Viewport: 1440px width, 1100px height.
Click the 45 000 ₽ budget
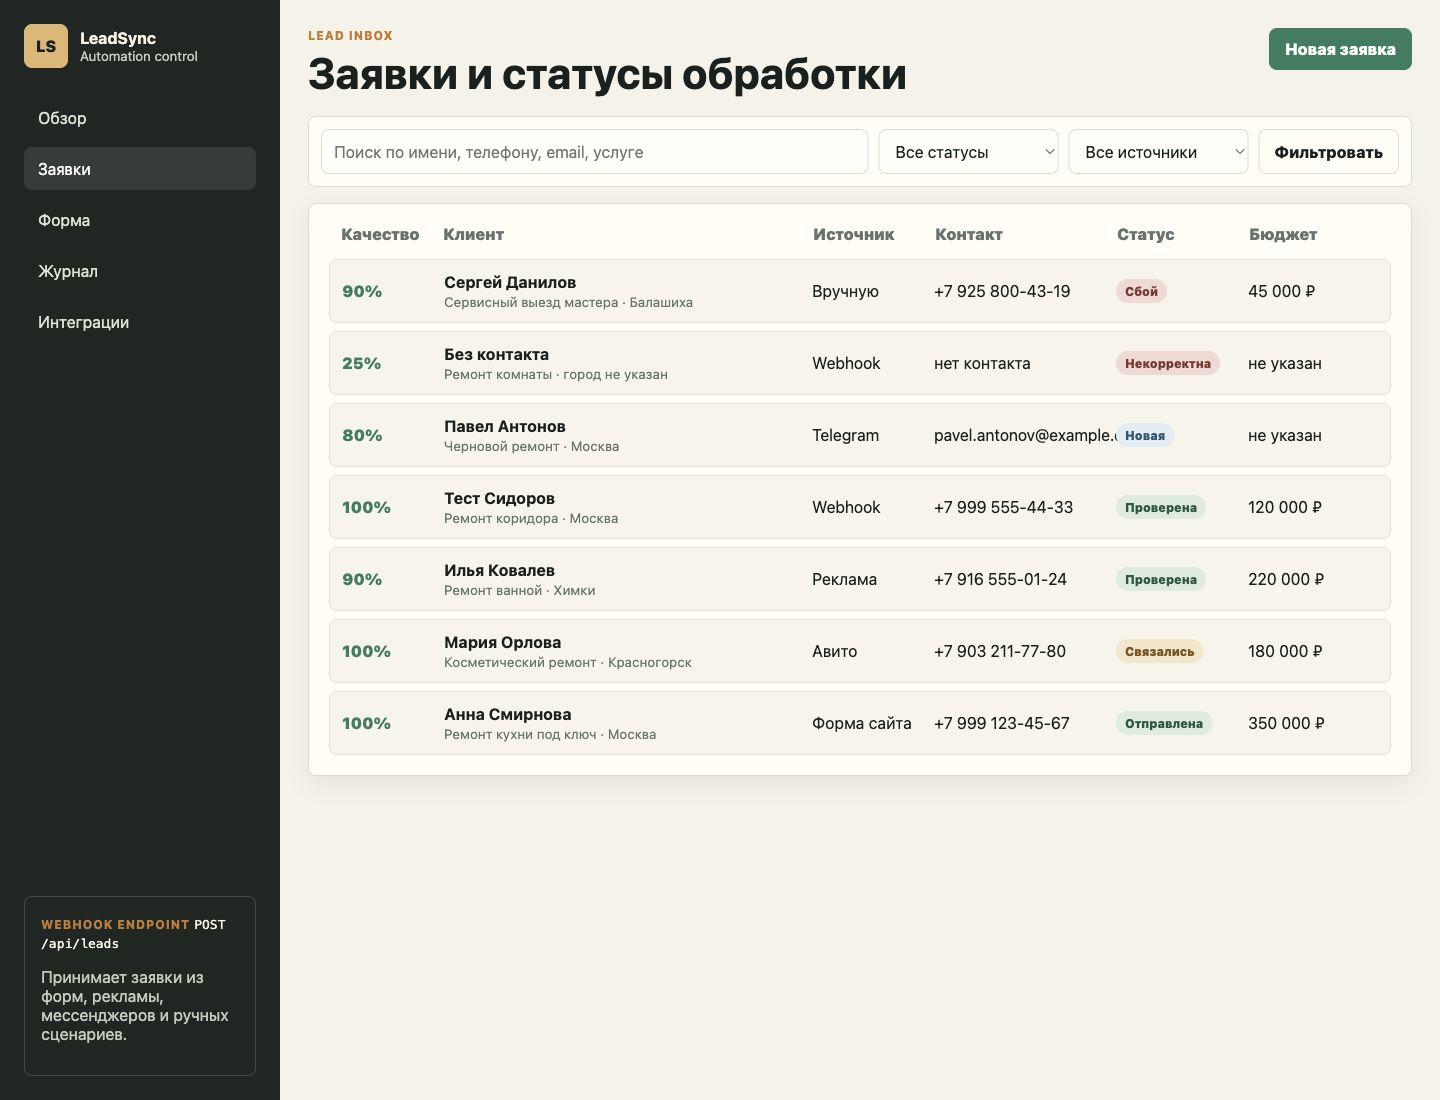point(1281,291)
